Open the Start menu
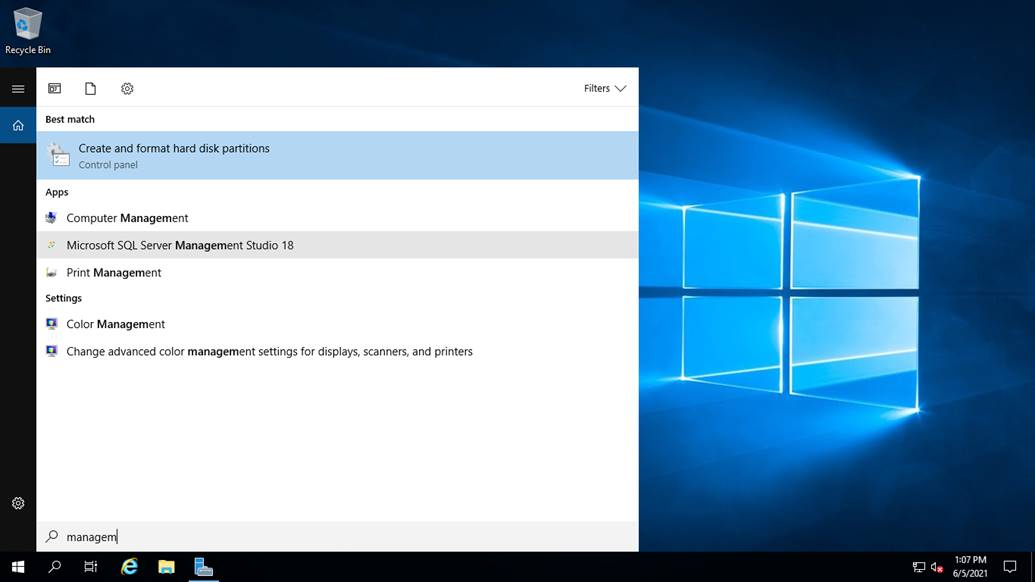The image size is (1035, 582). tap(17, 566)
